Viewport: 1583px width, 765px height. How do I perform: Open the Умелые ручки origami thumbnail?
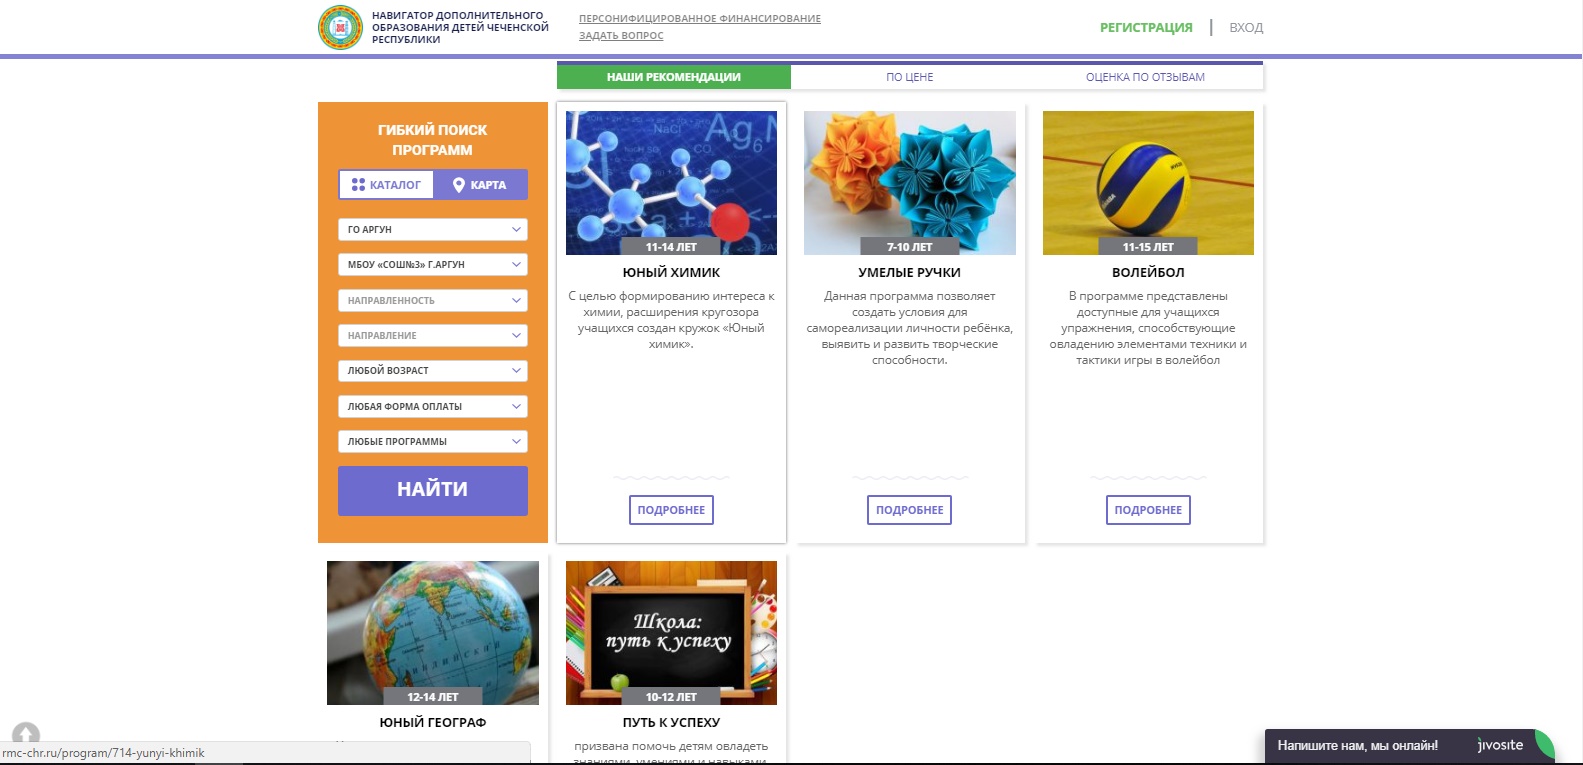pos(909,182)
